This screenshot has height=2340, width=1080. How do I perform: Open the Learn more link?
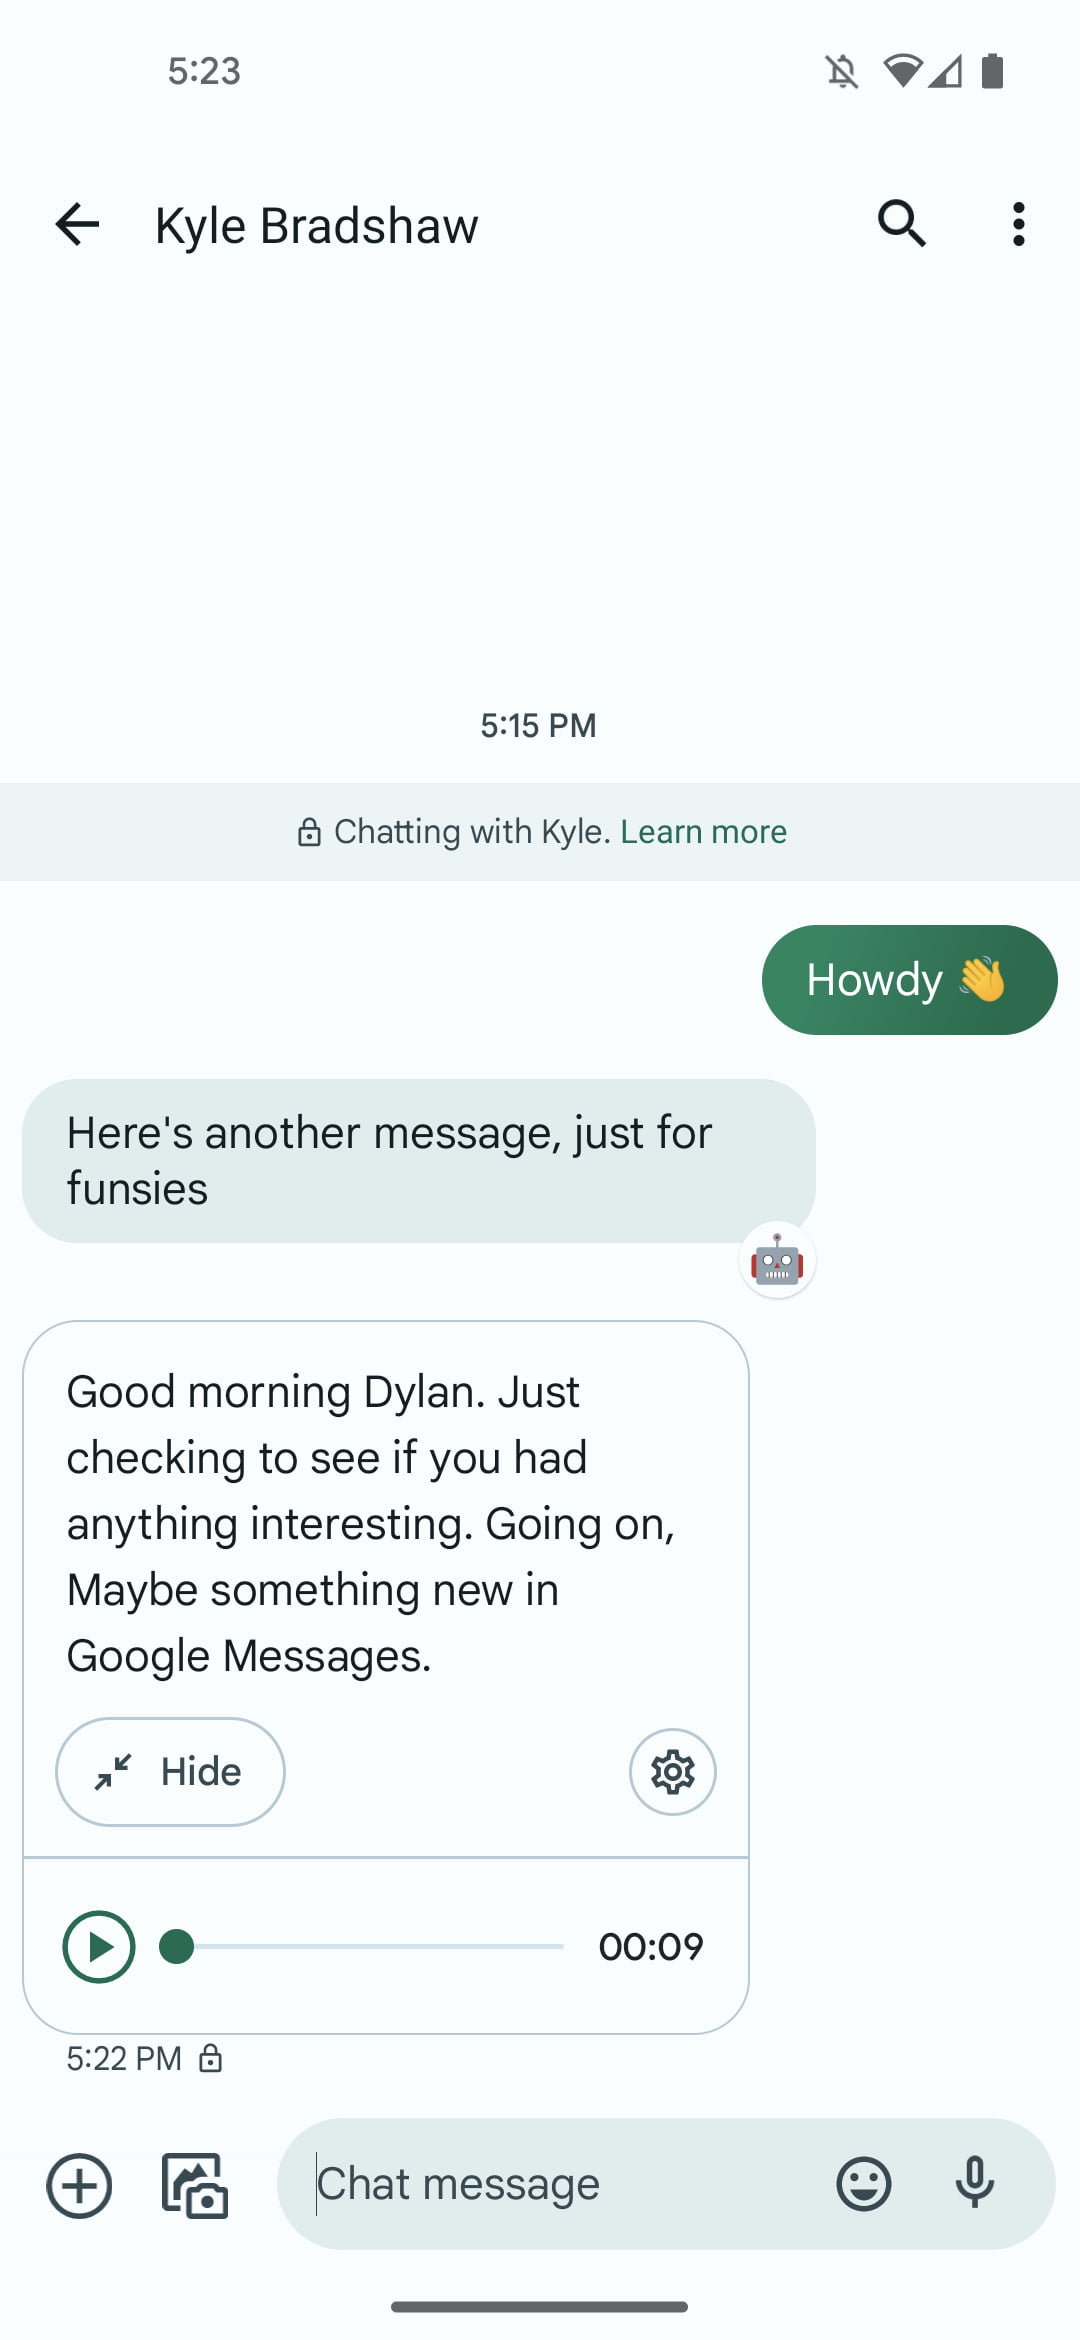click(x=703, y=832)
